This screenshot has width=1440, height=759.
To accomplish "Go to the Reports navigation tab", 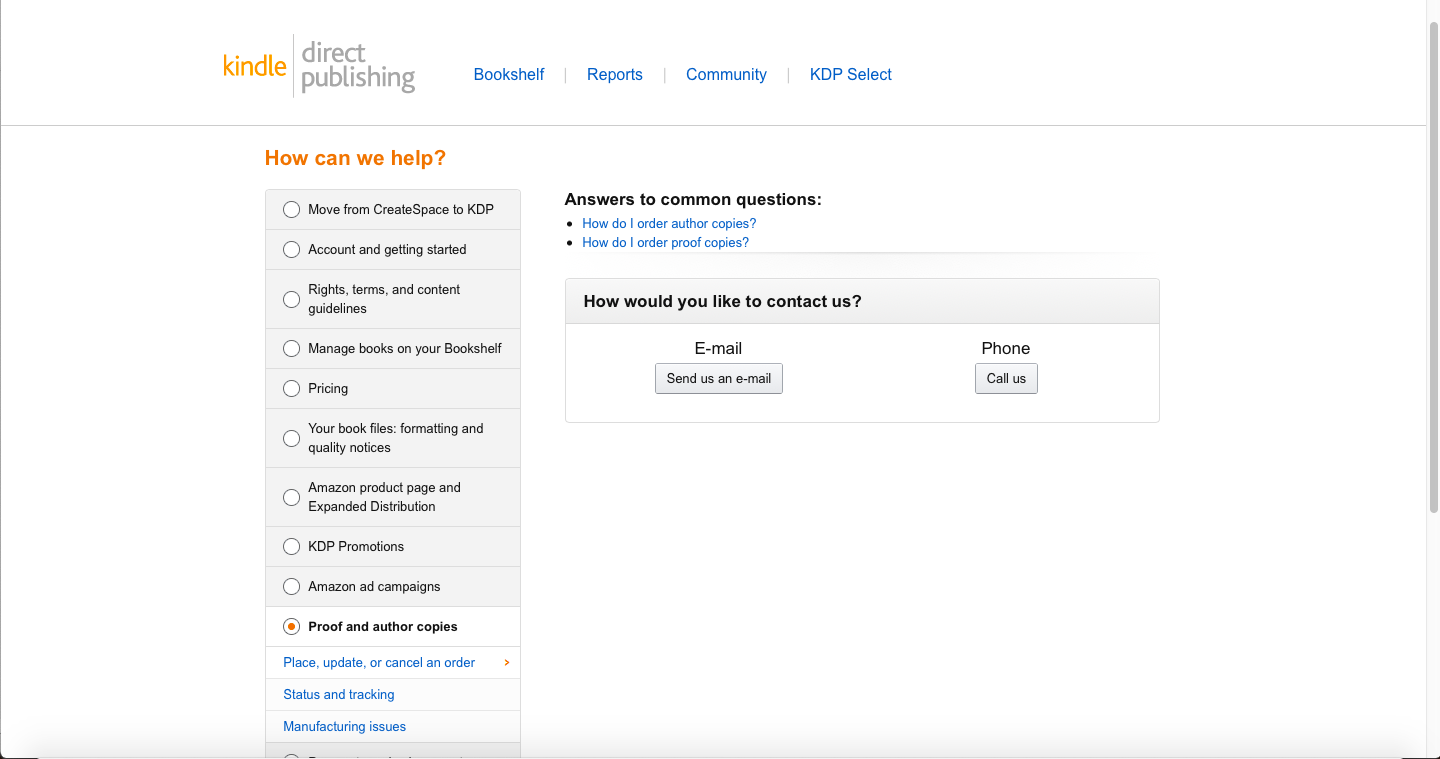I will [614, 74].
